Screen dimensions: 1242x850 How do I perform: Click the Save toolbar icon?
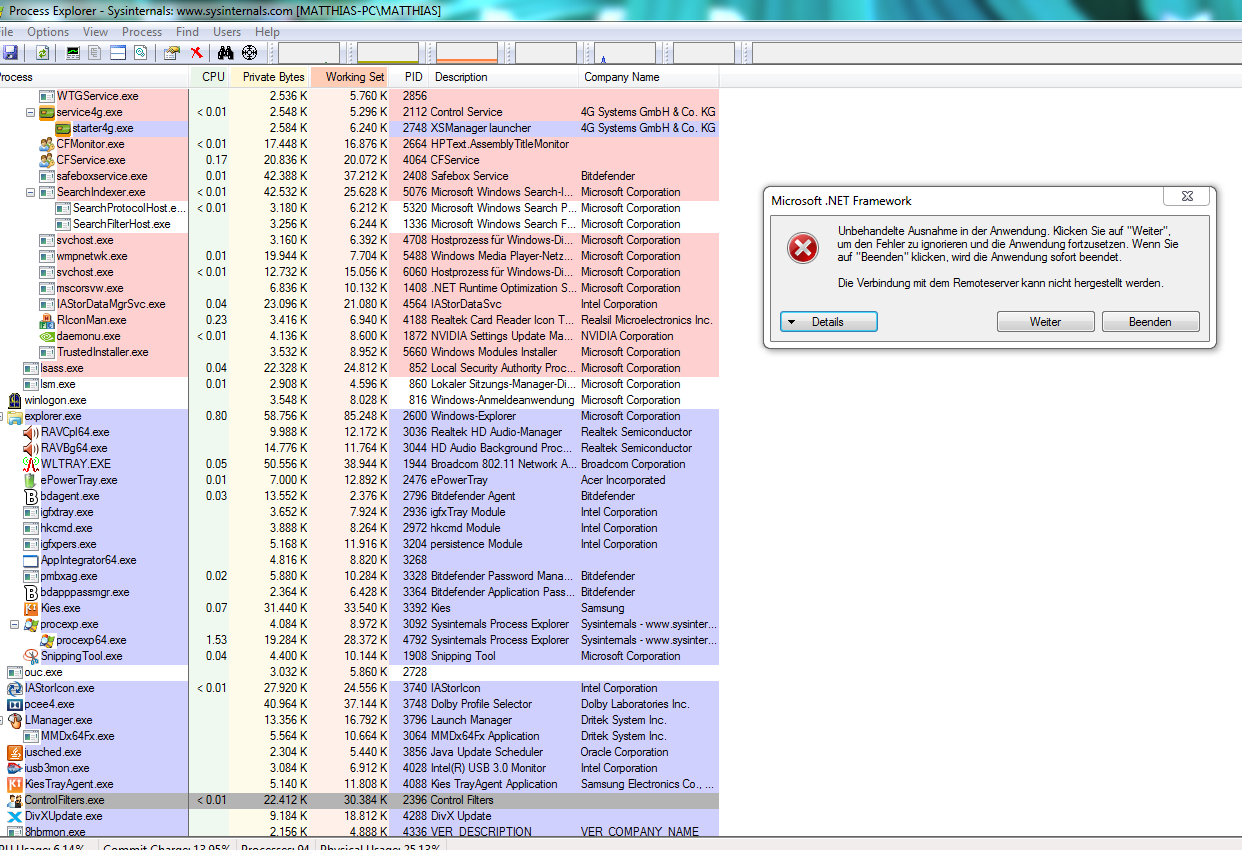pos(10,52)
